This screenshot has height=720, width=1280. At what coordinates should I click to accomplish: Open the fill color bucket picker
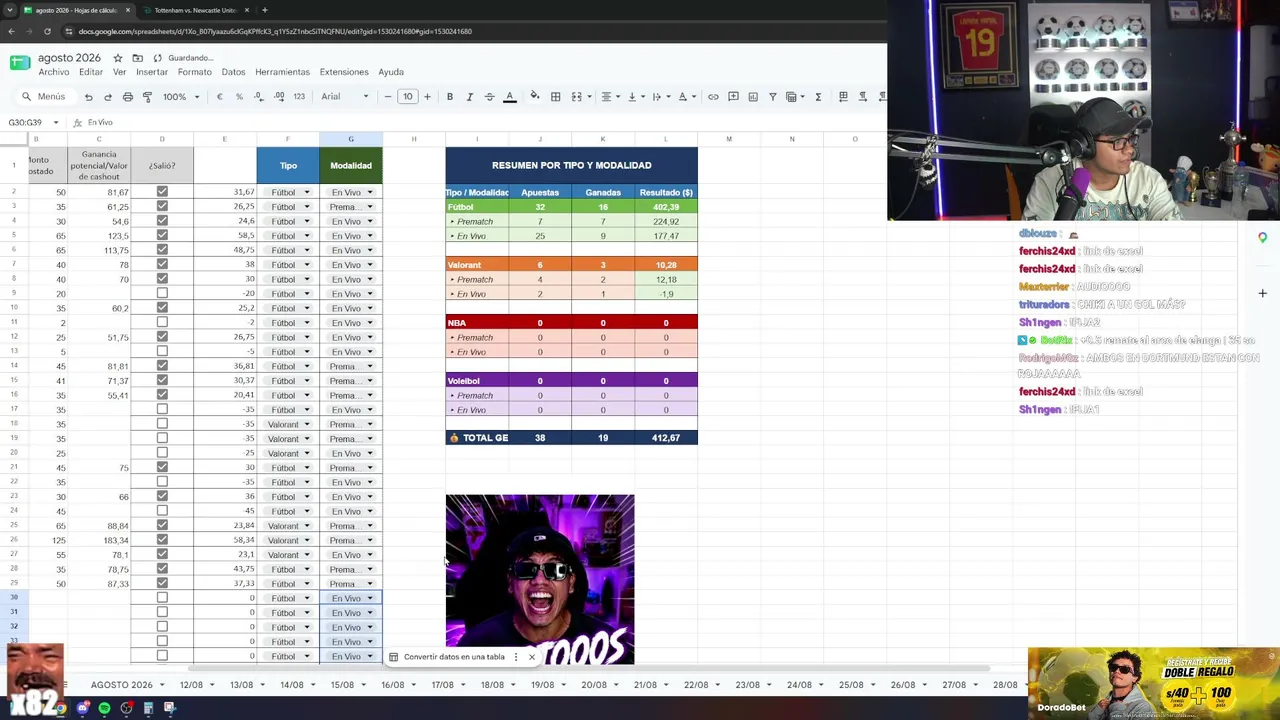pos(535,97)
